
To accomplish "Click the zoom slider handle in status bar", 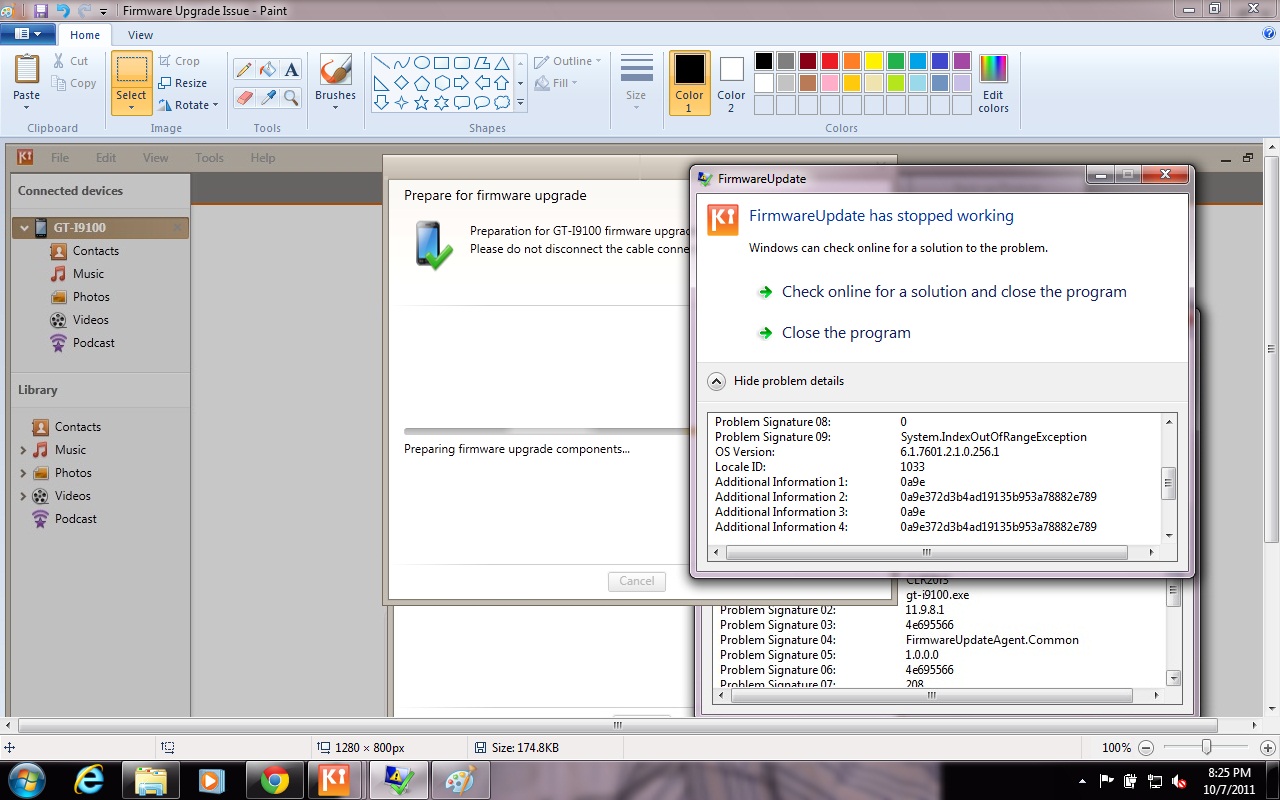I will pyautogui.click(x=1207, y=747).
